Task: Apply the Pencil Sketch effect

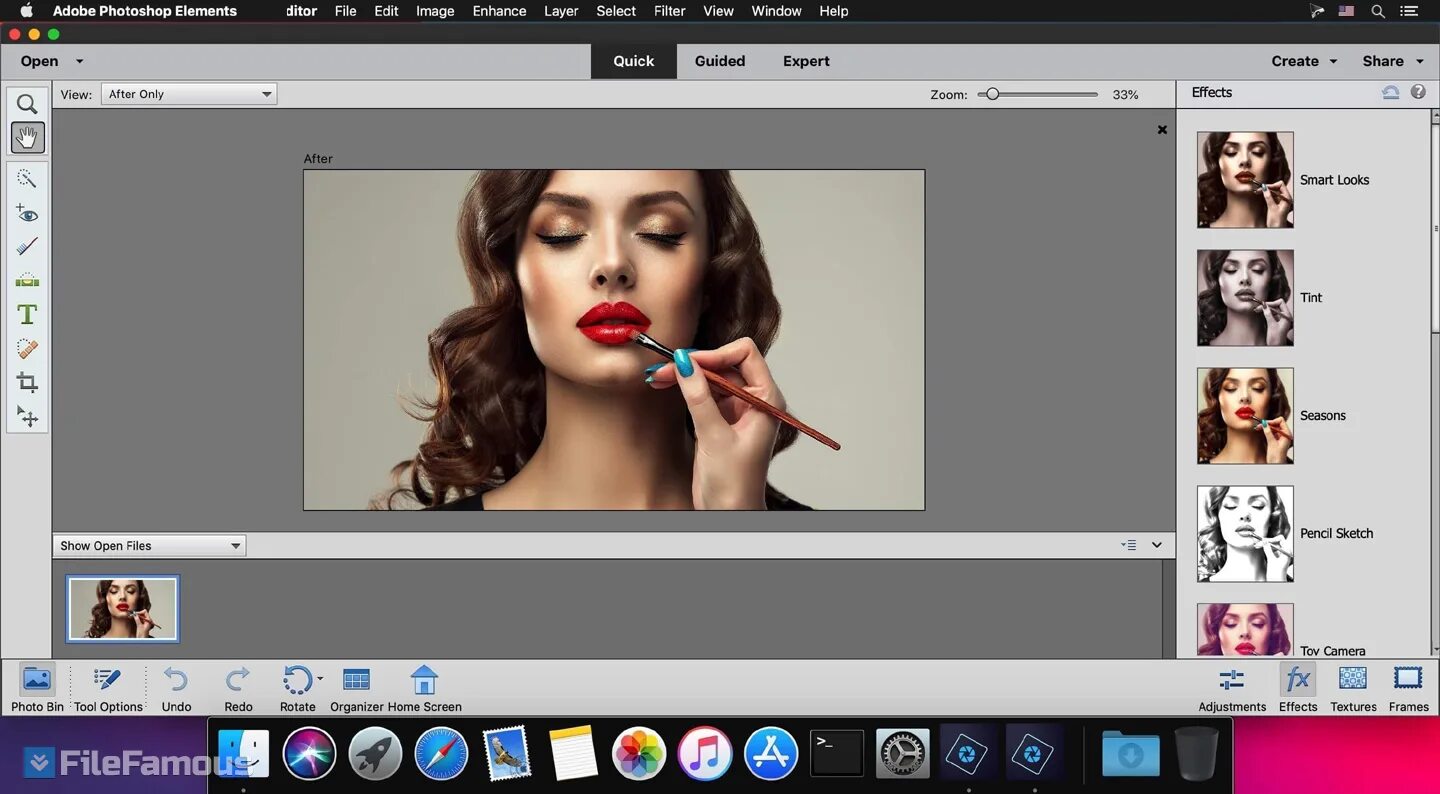Action: pos(1245,534)
